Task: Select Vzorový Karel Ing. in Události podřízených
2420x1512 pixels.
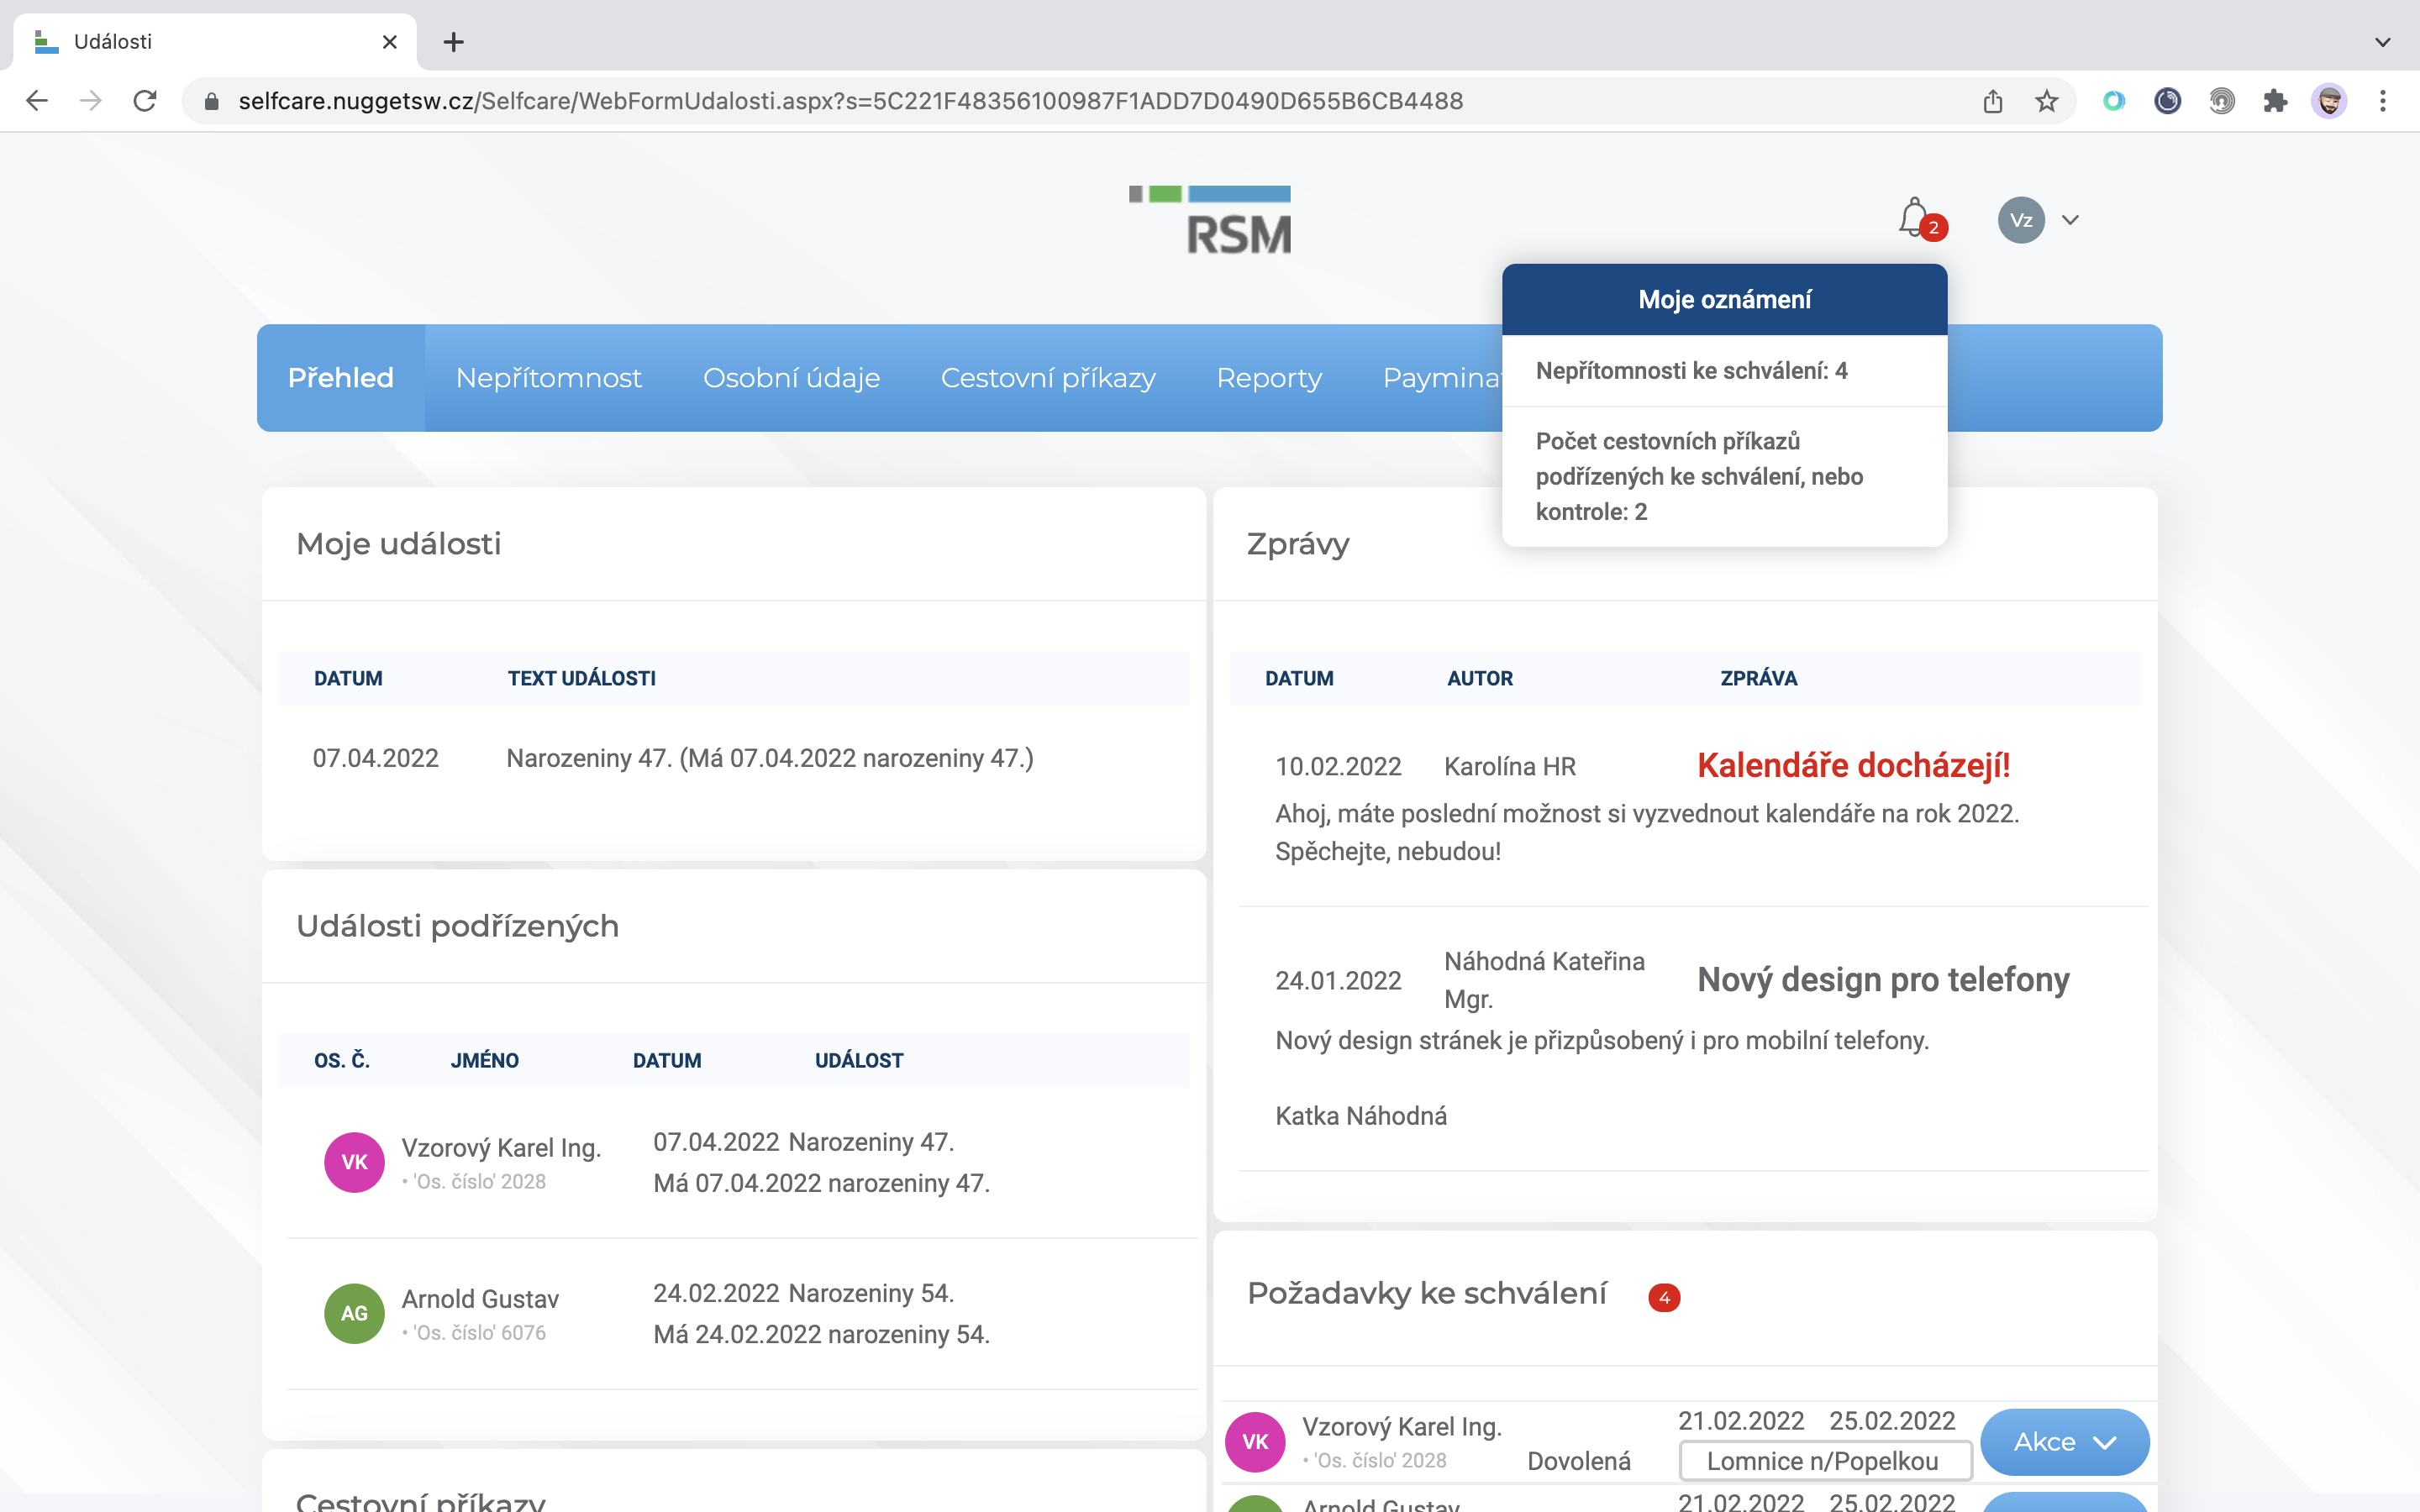Action: (x=501, y=1148)
